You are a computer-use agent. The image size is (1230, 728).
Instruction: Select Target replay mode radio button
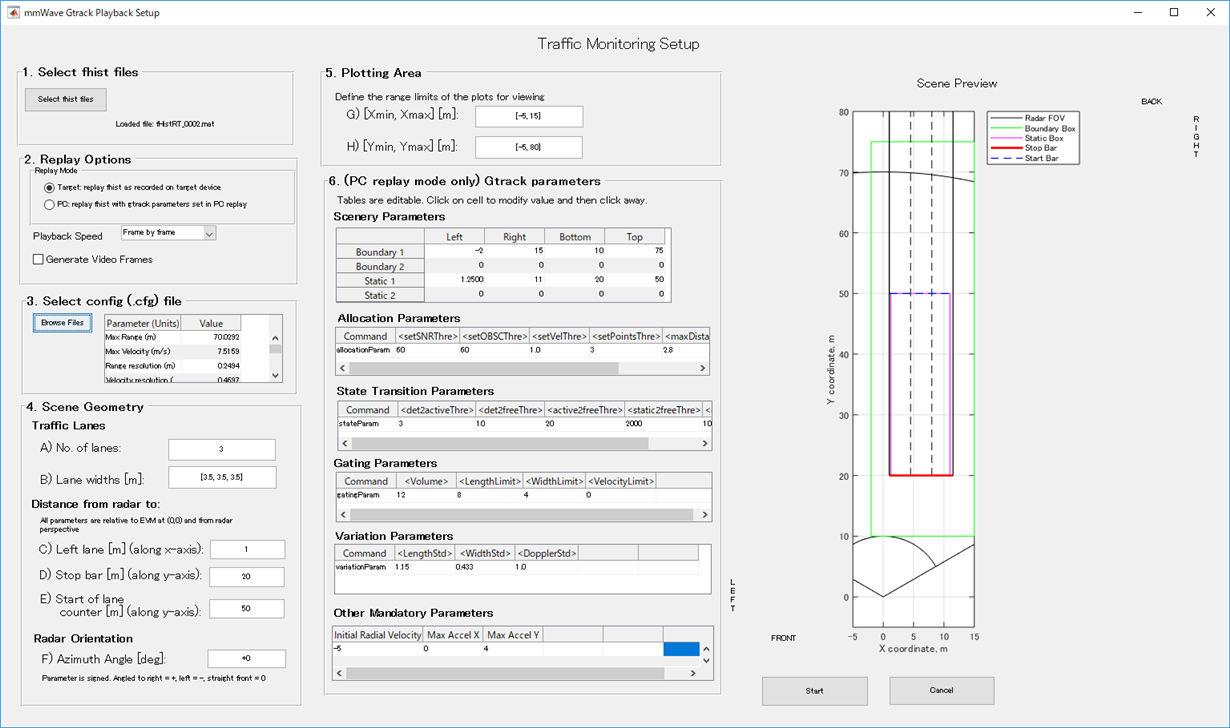point(50,187)
